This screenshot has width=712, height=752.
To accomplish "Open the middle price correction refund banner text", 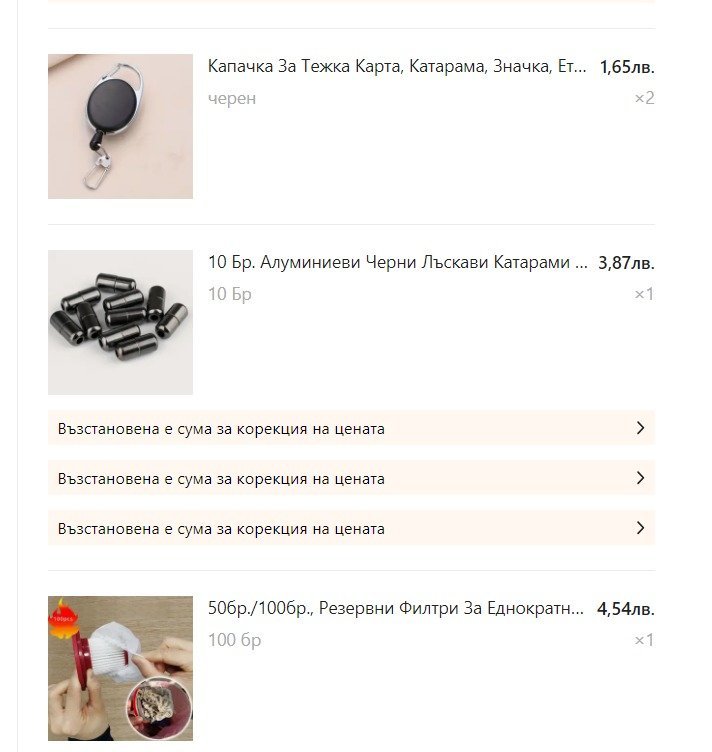I will point(221,479).
